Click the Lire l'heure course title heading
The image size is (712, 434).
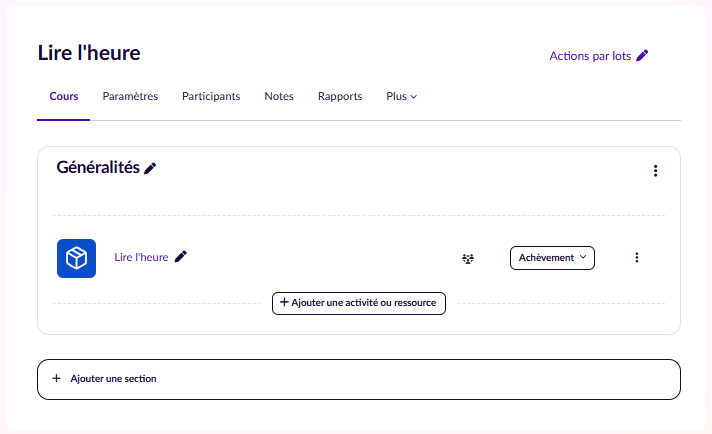point(89,53)
